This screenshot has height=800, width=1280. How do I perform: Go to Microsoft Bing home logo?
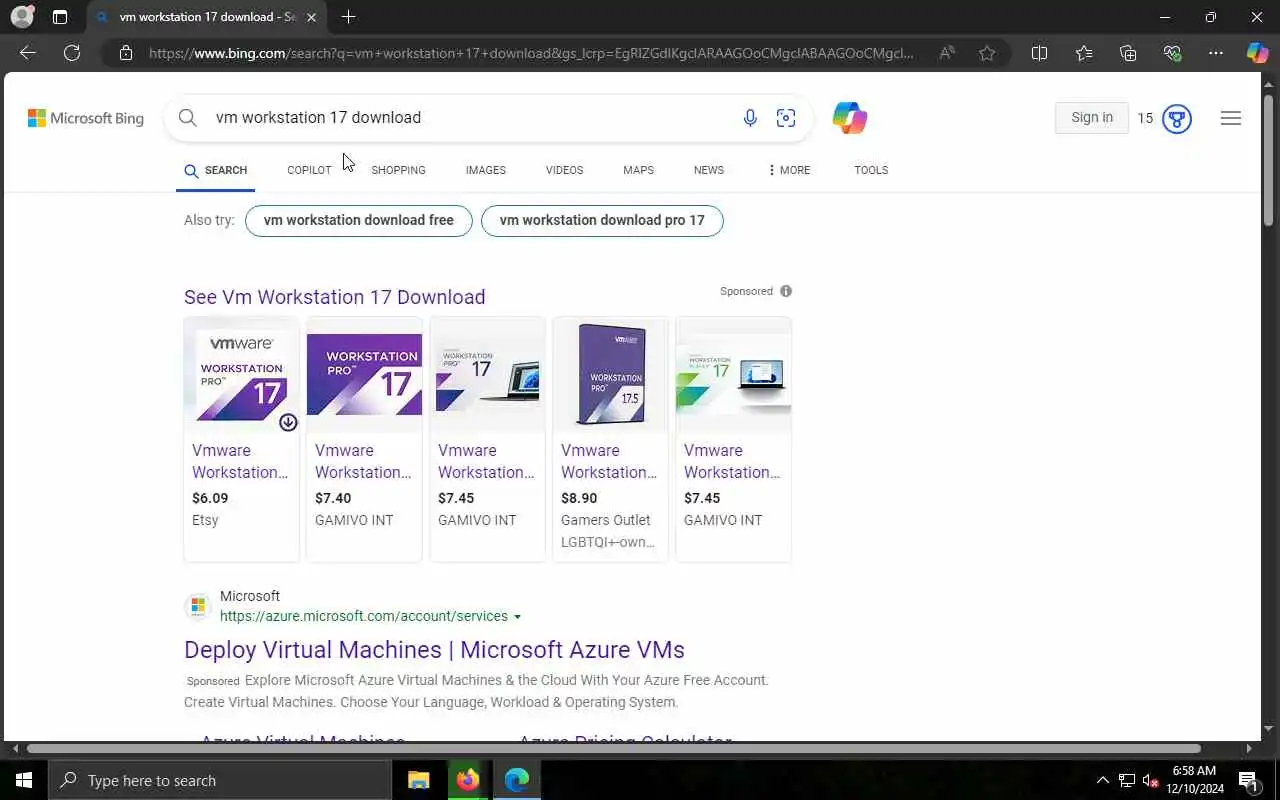coord(86,118)
